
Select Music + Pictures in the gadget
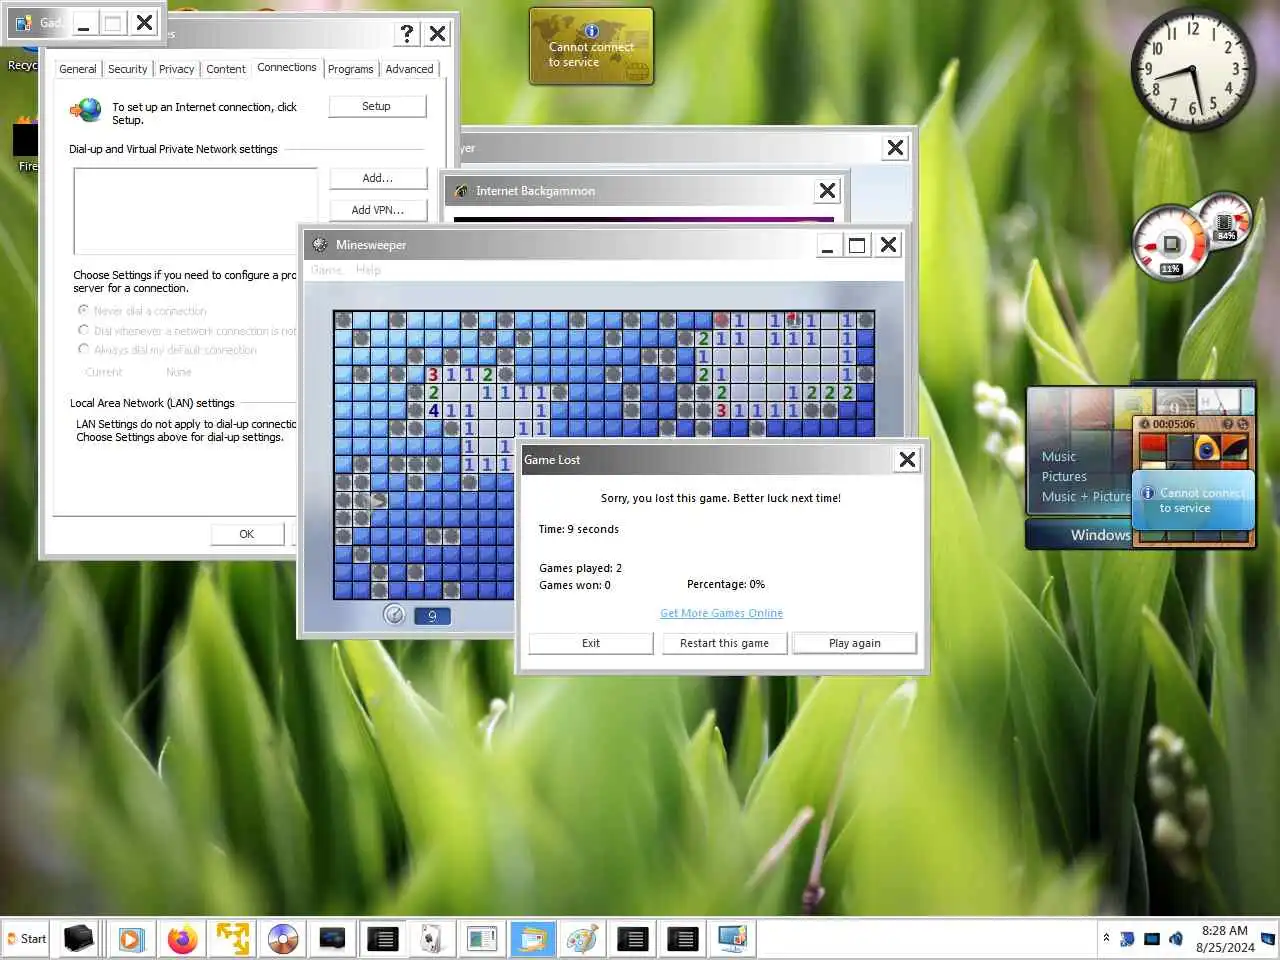1086,496
